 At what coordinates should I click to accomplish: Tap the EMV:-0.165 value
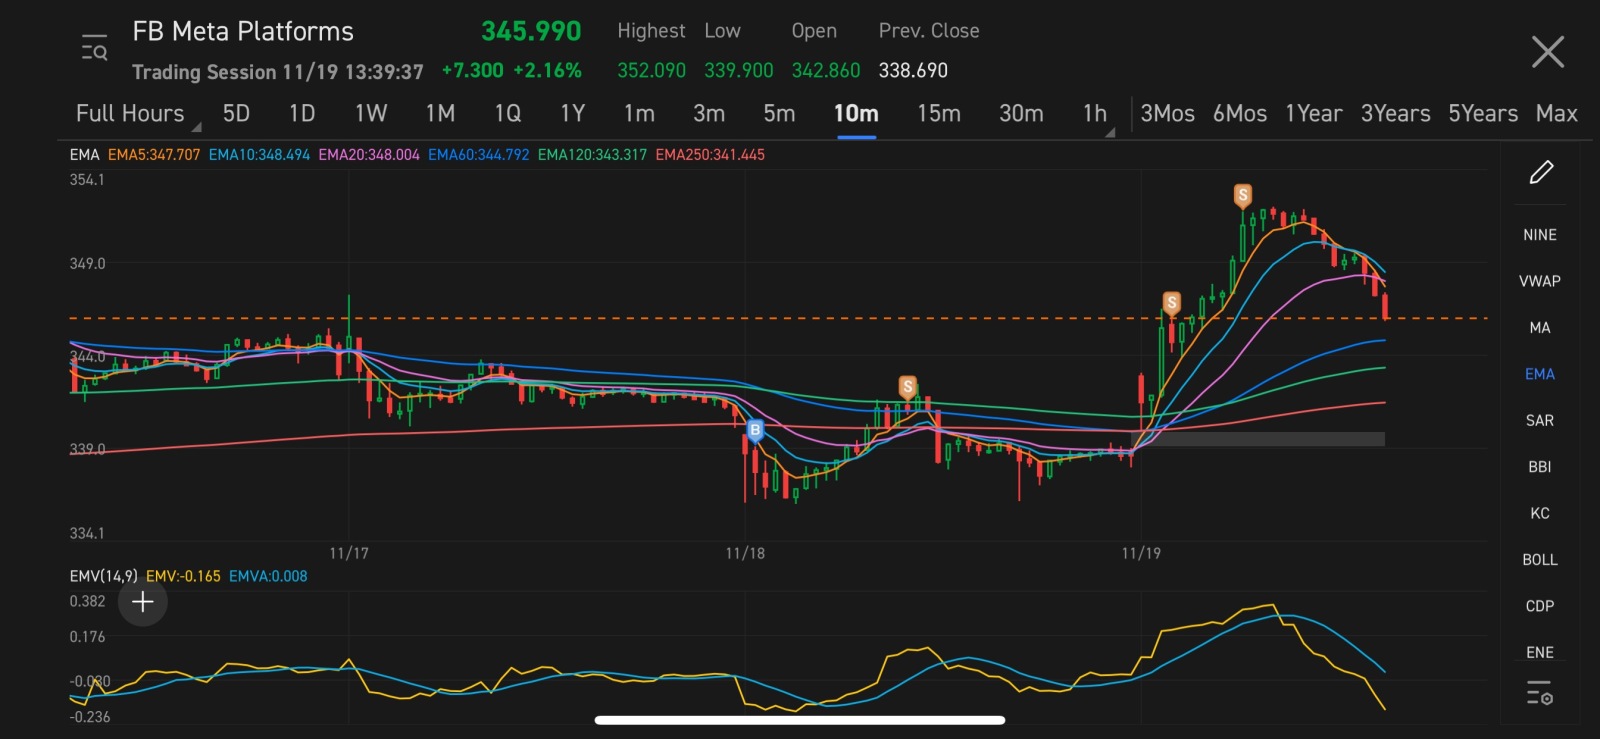coord(183,576)
